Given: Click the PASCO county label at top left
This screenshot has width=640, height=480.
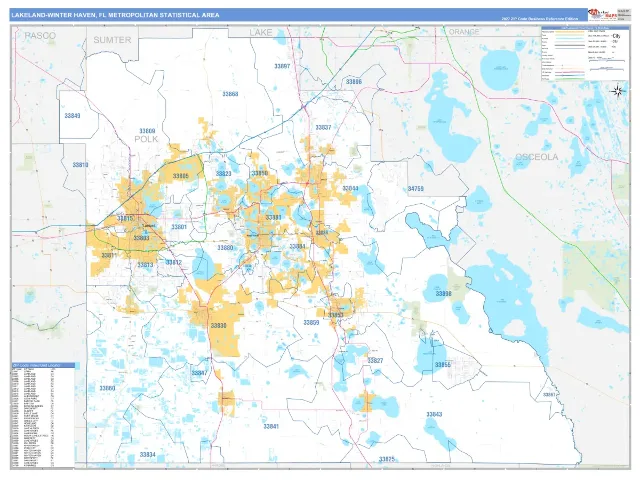Looking at the screenshot, I should pyautogui.click(x=40, y=36).
